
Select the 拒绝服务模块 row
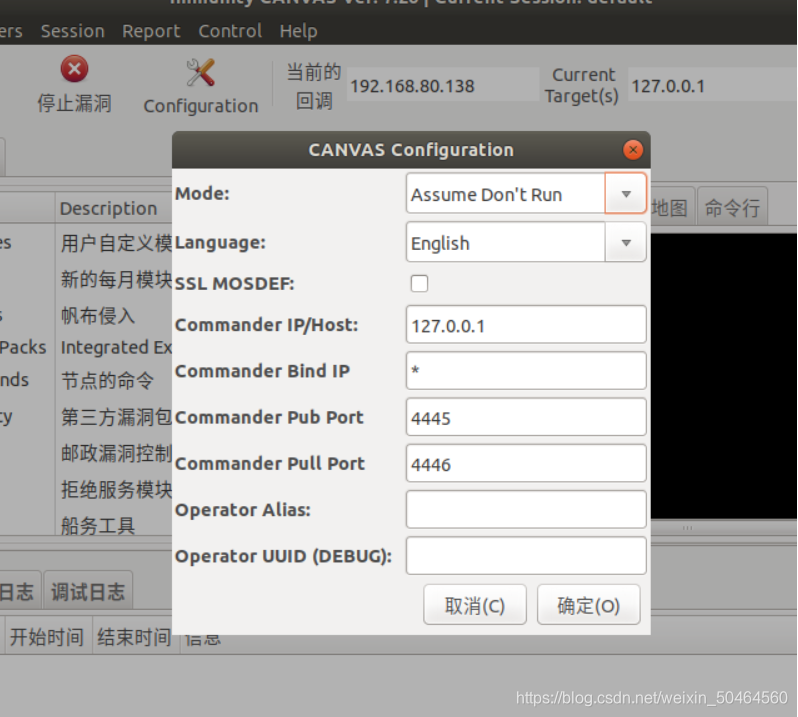pyautogui.click(x=116, y=490)
